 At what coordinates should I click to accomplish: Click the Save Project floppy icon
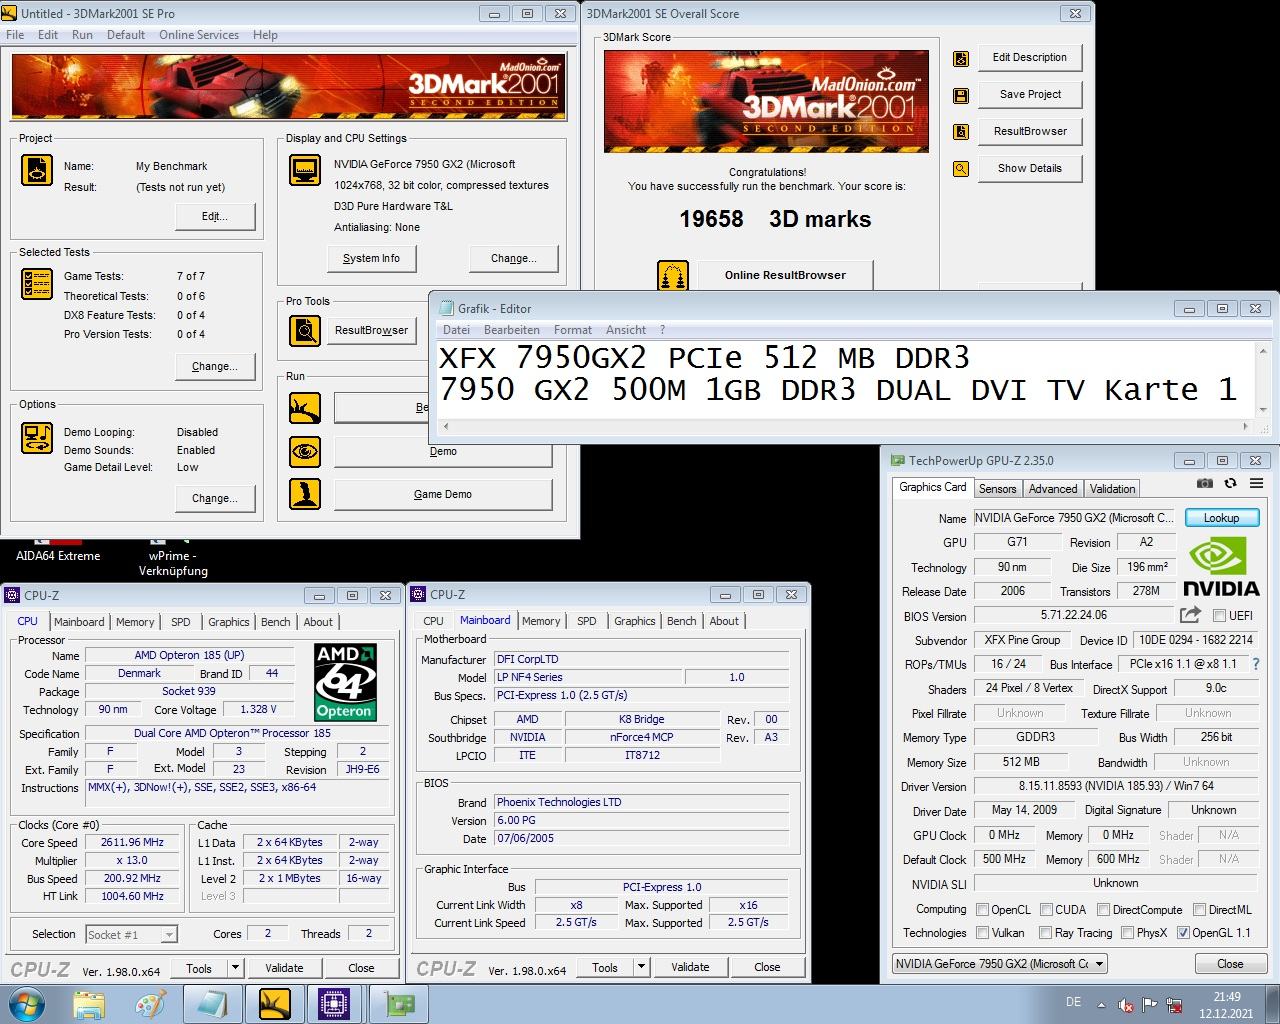[x=961, y=95]
